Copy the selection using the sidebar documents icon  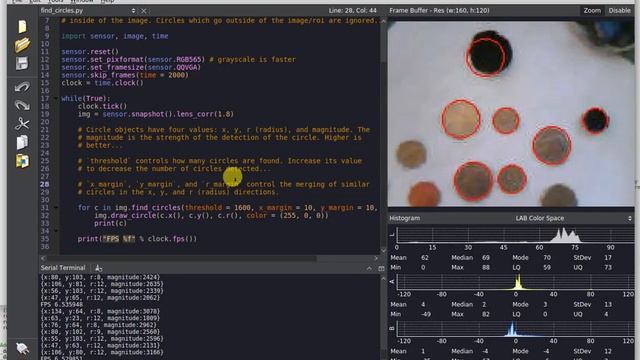(x=22, y=142)
